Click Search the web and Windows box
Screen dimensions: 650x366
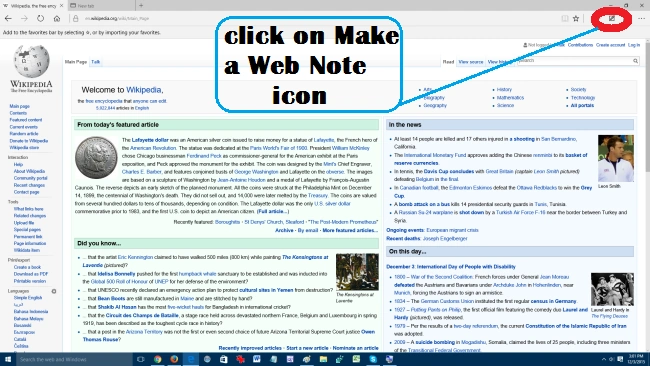click(74, 359)
